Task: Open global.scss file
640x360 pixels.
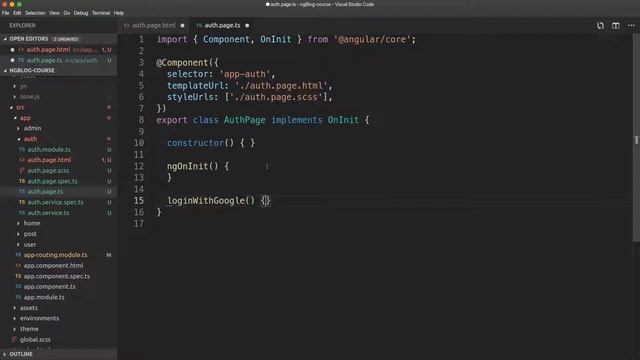Action: coord(58,340)
